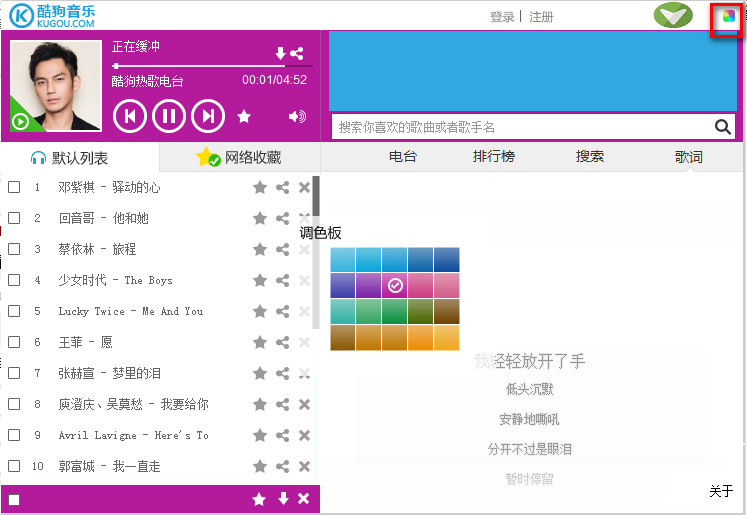Download selected songs in bottom bar
The height and width of the screenshot is (515, 747).
(x=283, y=498)
